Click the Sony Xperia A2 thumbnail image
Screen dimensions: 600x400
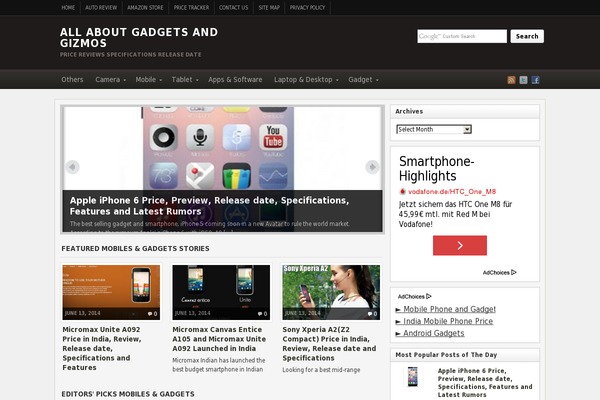pyautogui.click(x=331, y=292)
